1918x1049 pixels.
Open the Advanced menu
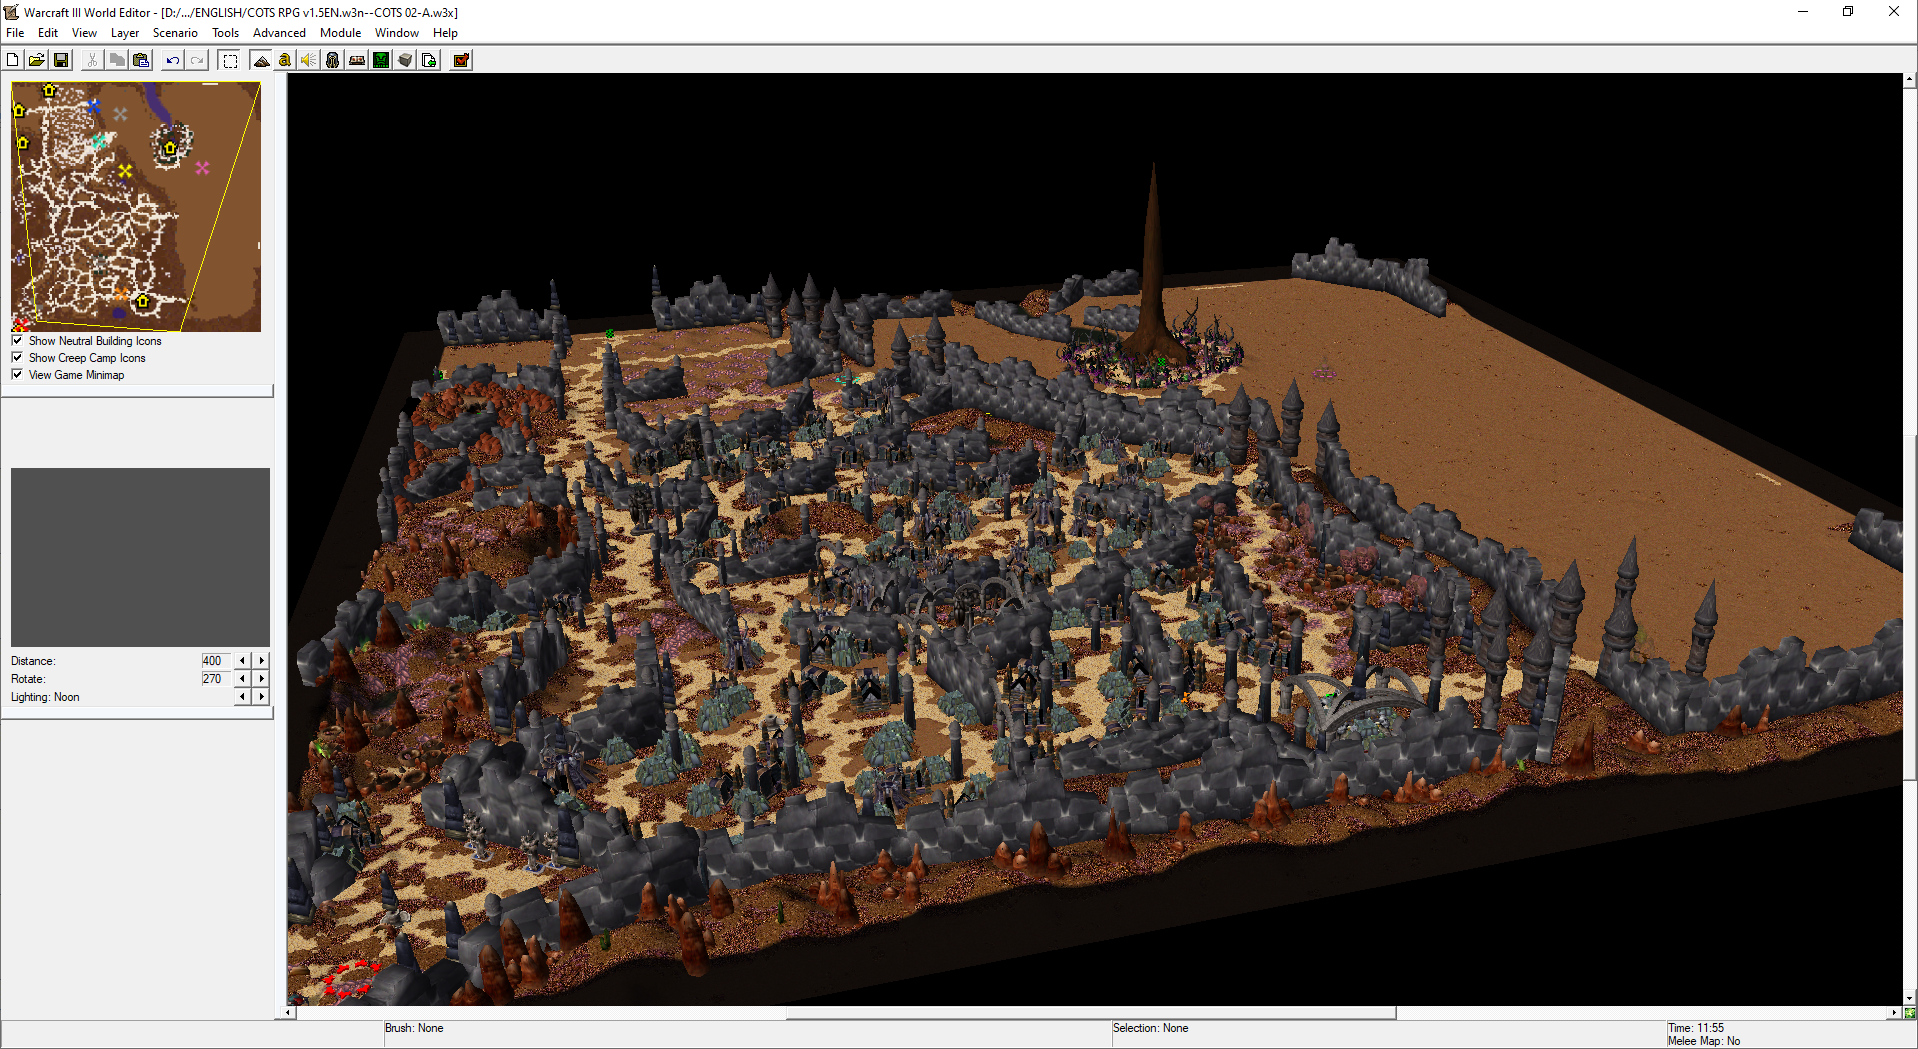coord(279,33)
